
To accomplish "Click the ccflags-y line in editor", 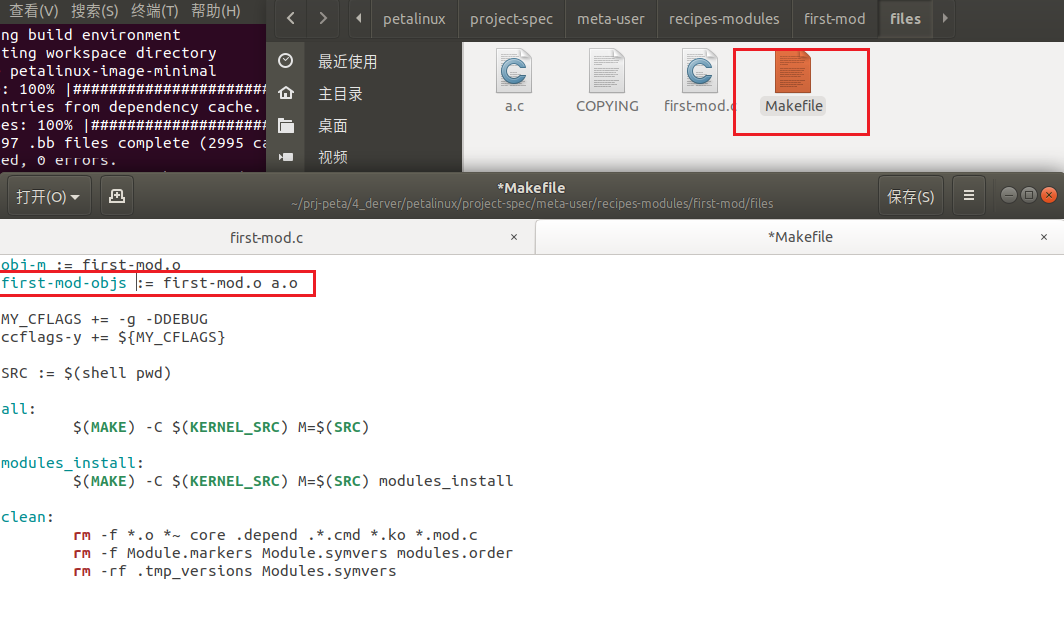I will [x=113, y=337].
